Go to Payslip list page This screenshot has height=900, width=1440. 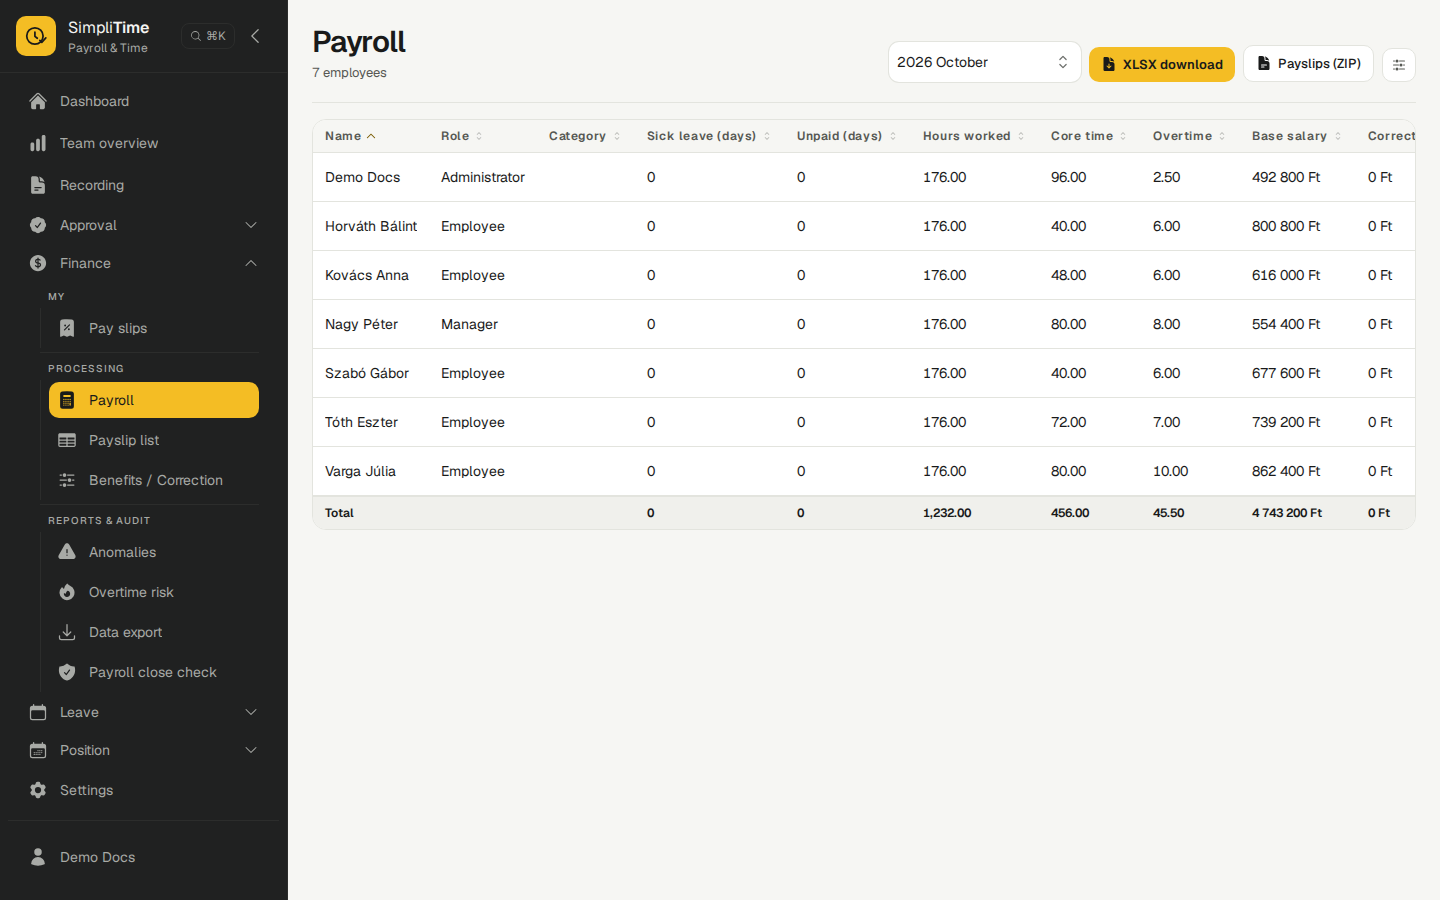click(x=154, y=440)
